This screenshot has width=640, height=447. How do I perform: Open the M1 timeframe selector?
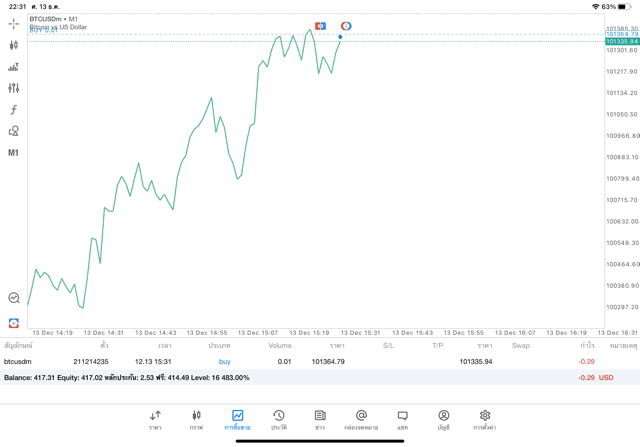tap(14, 153)
